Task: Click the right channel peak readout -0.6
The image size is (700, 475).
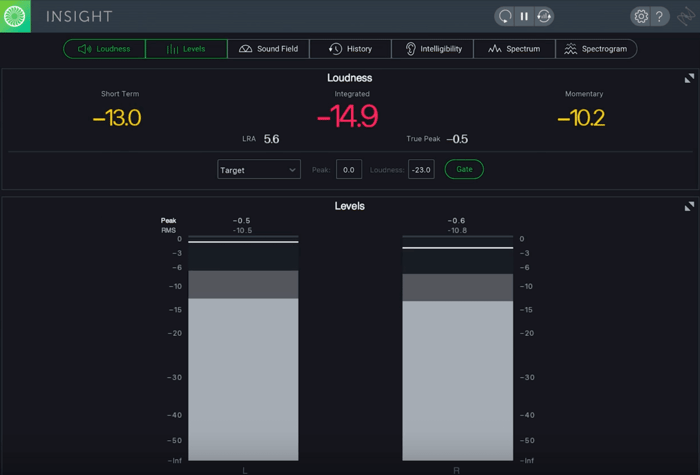Action: coord(456,221)
